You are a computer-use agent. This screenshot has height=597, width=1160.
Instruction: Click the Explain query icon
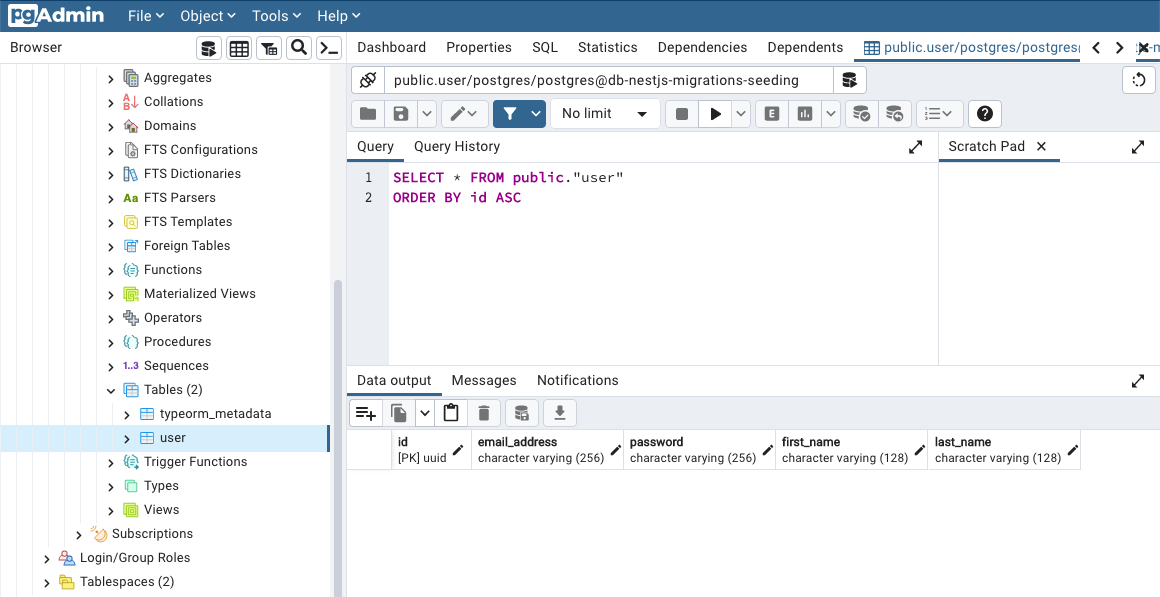pyautogui.click(x=771, y=113)
